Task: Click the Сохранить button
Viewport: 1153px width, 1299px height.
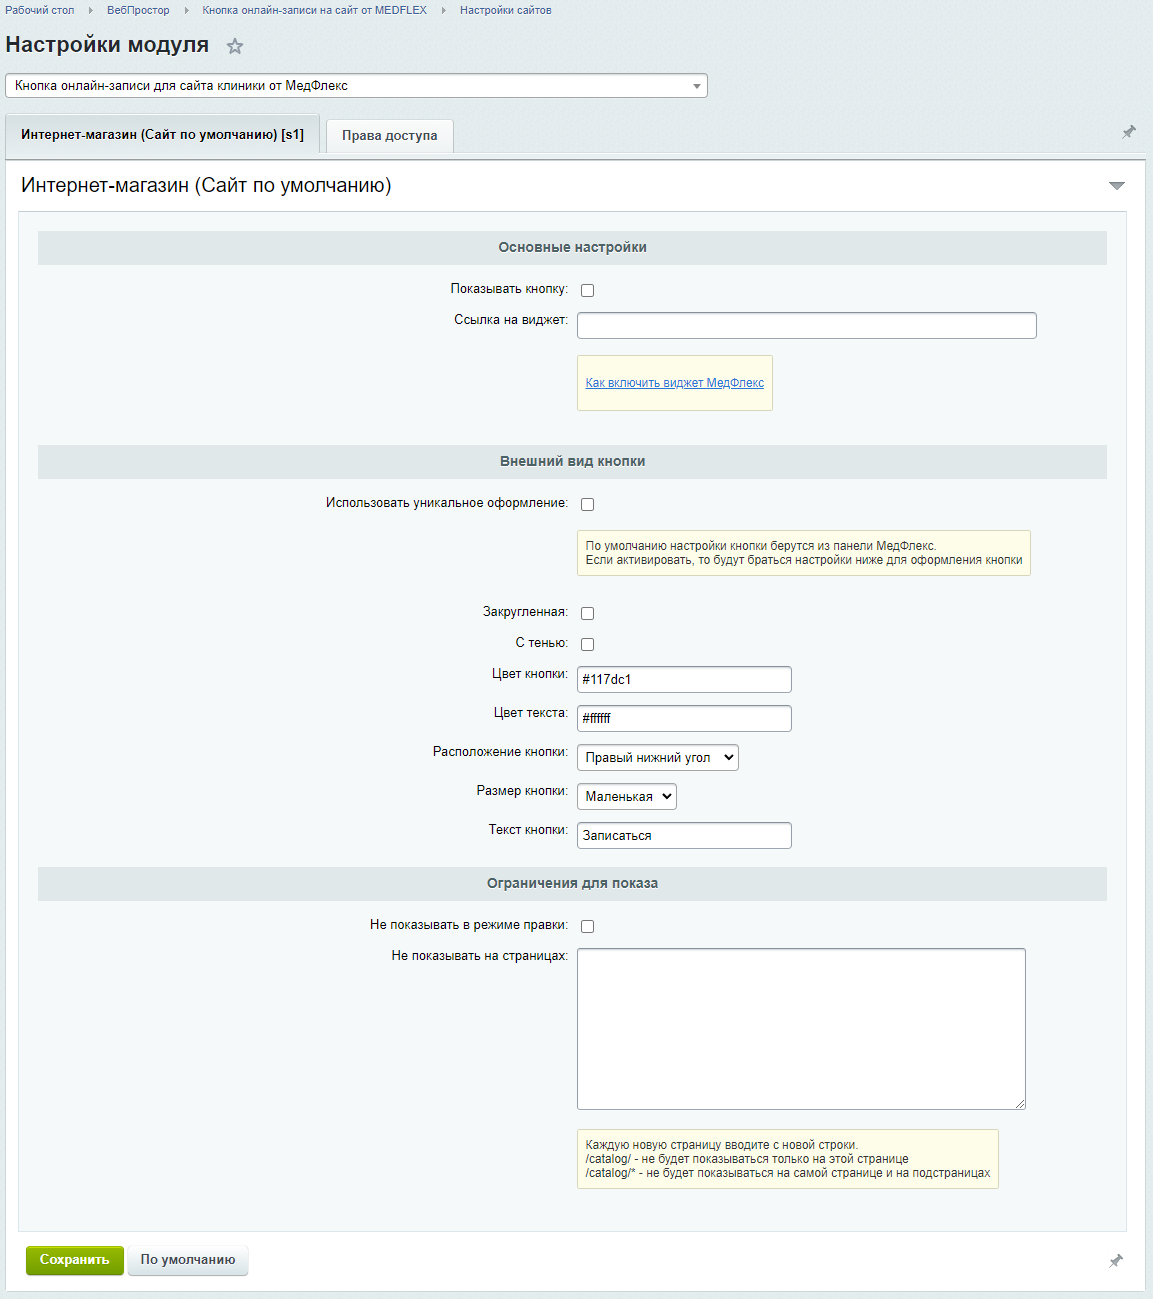Action: (x=75, y=1260)
